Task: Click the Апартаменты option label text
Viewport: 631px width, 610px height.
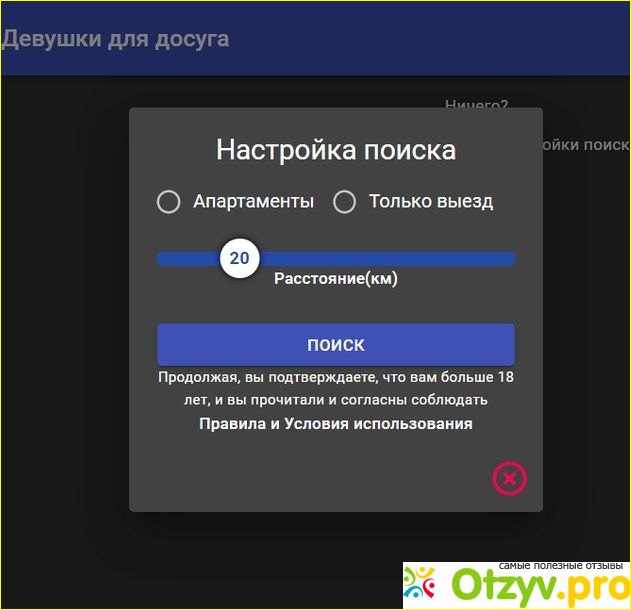Action: point(253,202)
